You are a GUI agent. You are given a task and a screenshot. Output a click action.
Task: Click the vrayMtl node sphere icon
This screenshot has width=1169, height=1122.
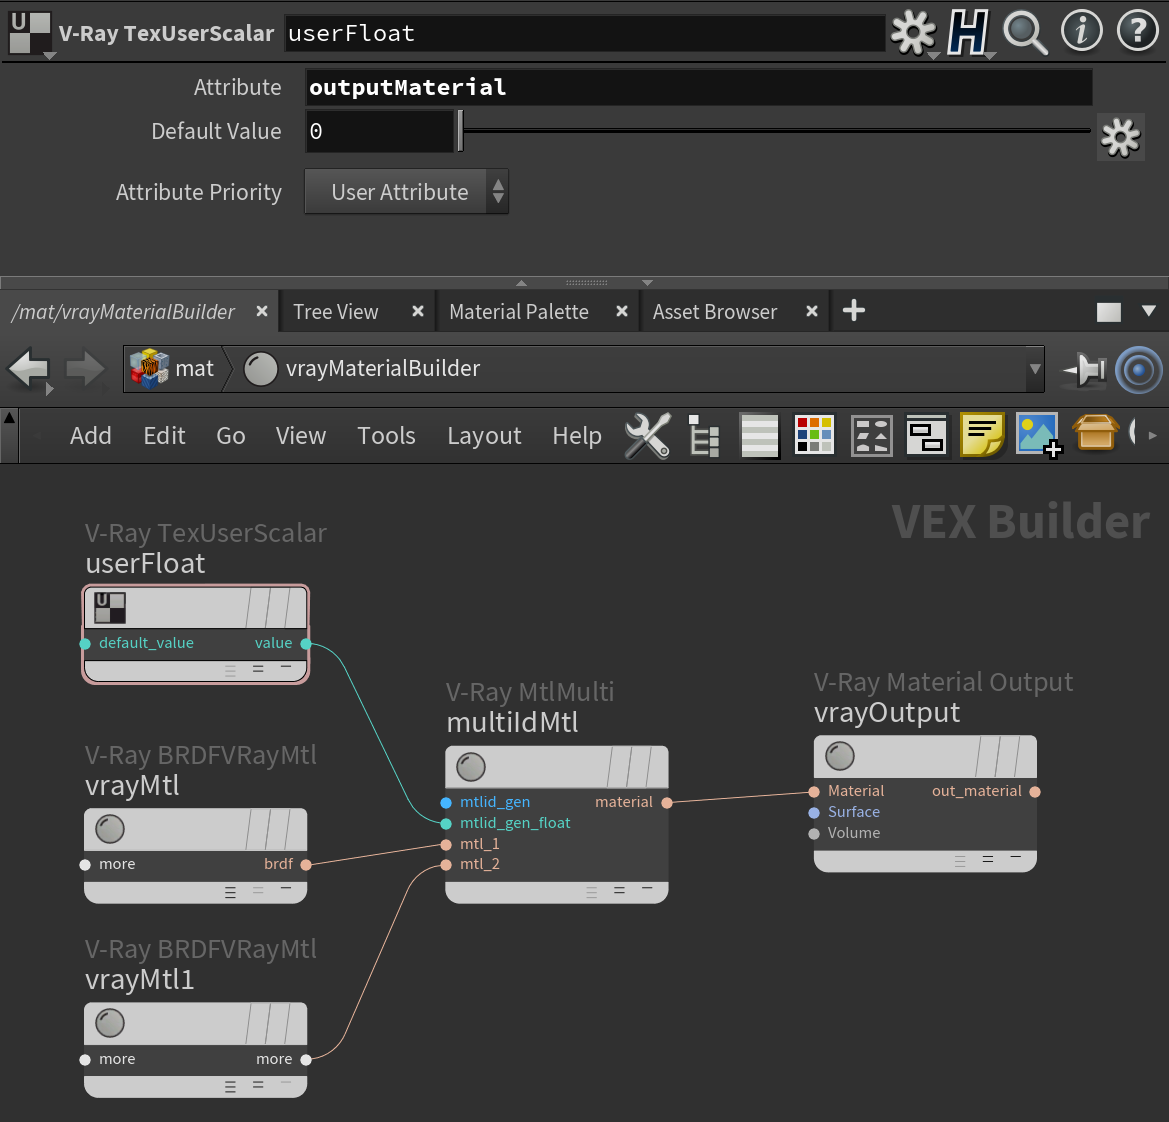110,829
